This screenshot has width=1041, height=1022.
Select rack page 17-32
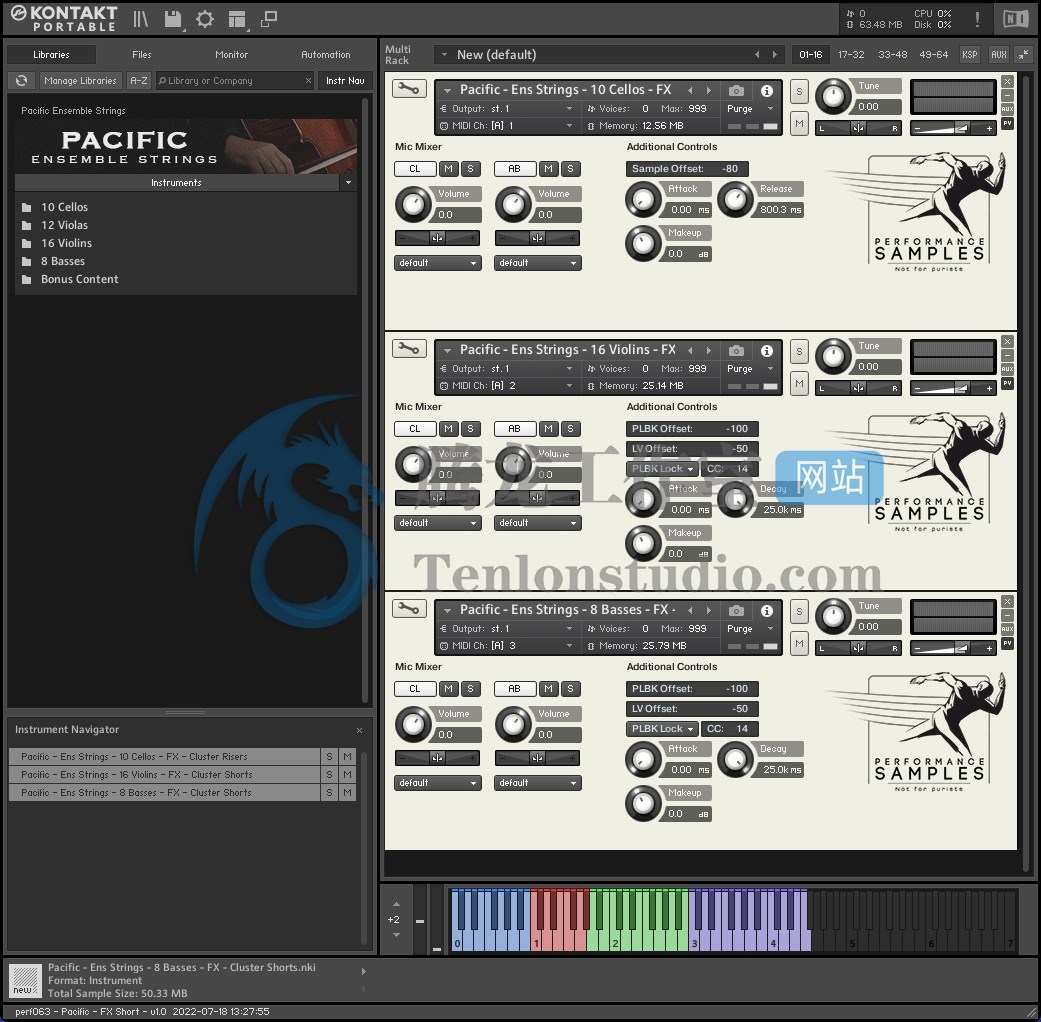(x=851, y=54)
